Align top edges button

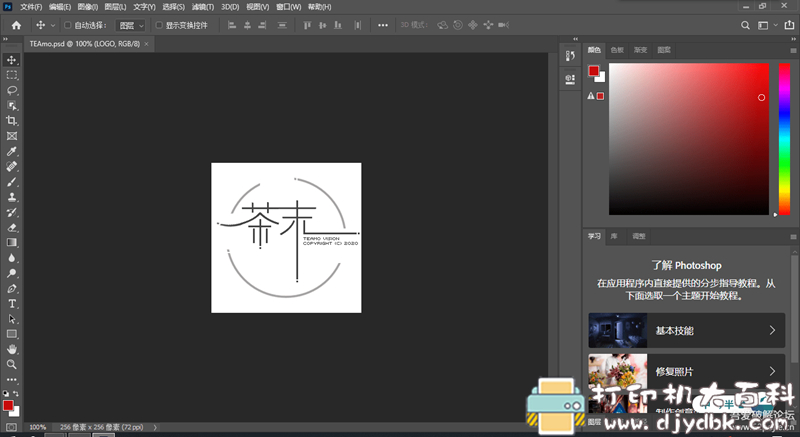[307, 25]
